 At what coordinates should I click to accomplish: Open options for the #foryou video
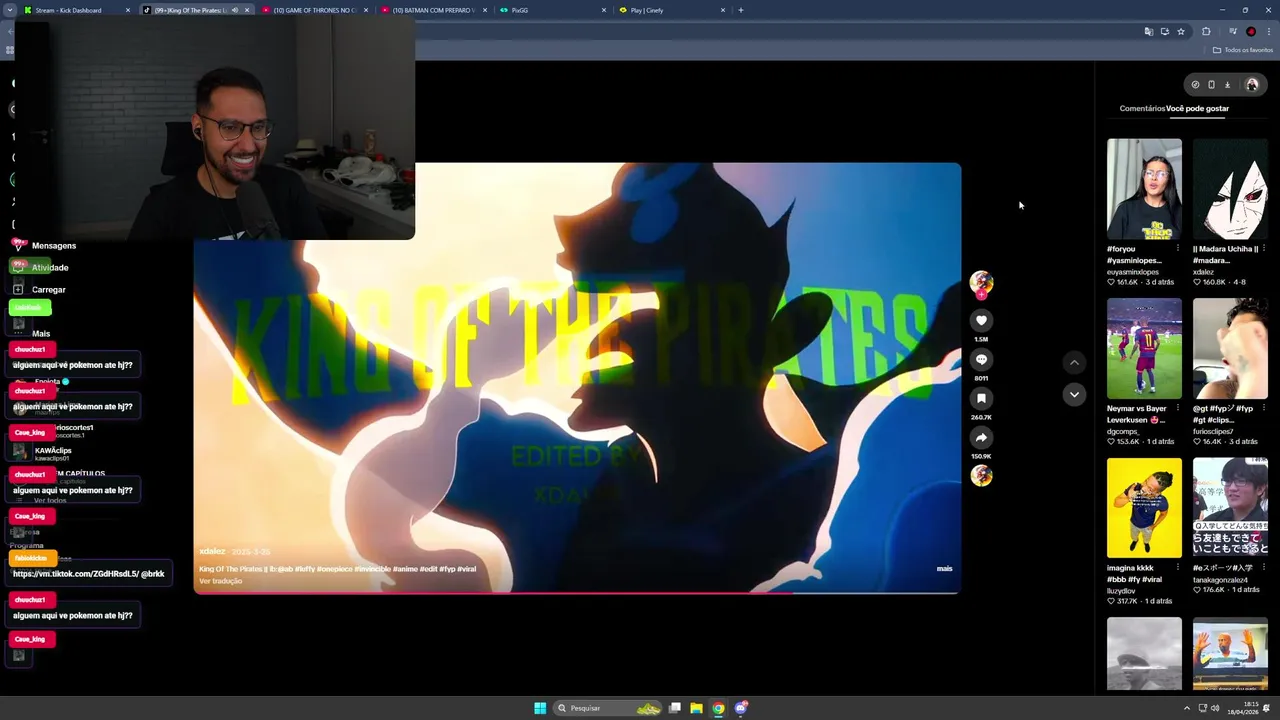pyautogui.click(x=1177, y=248)
